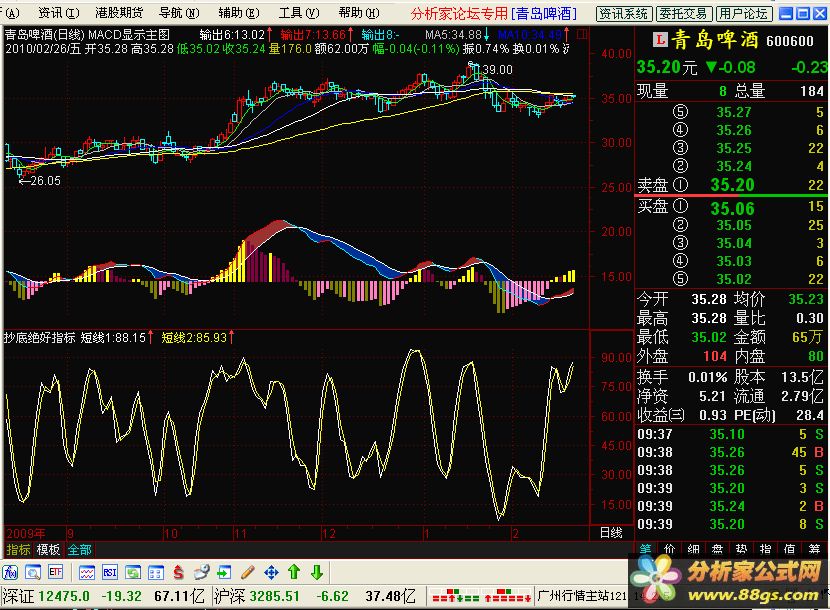Click the red dollar sign icon
The image size is (830, 610).
[178, 572]
